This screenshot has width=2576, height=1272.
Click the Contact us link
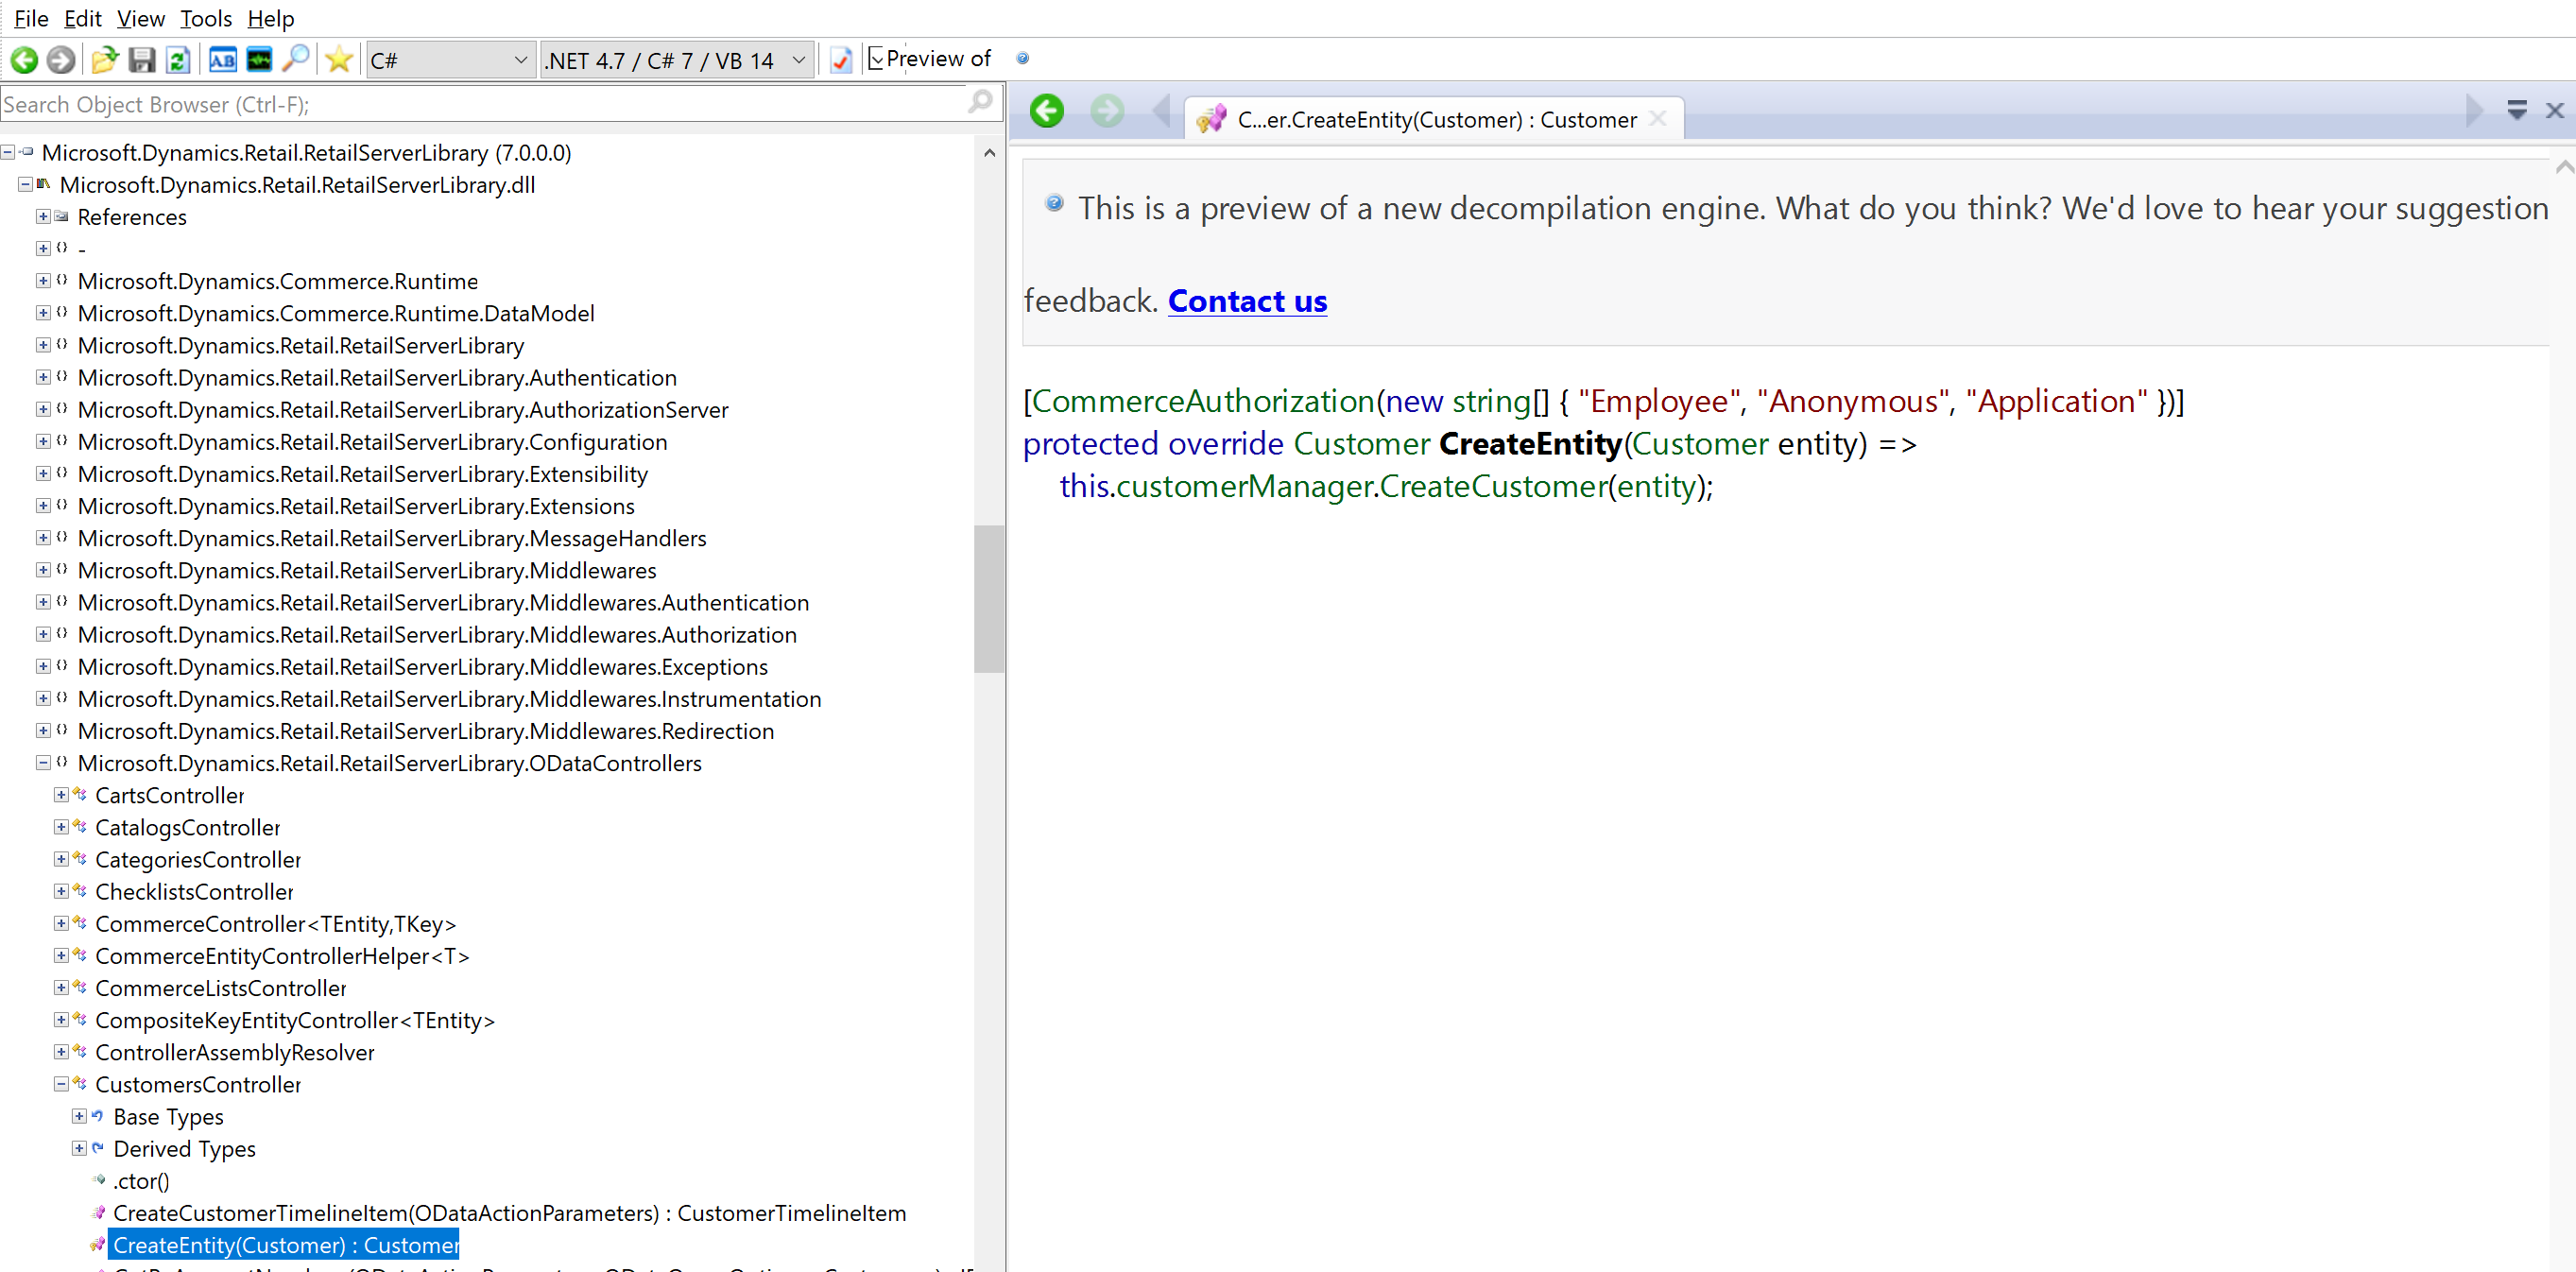[x=1247, y=301]
